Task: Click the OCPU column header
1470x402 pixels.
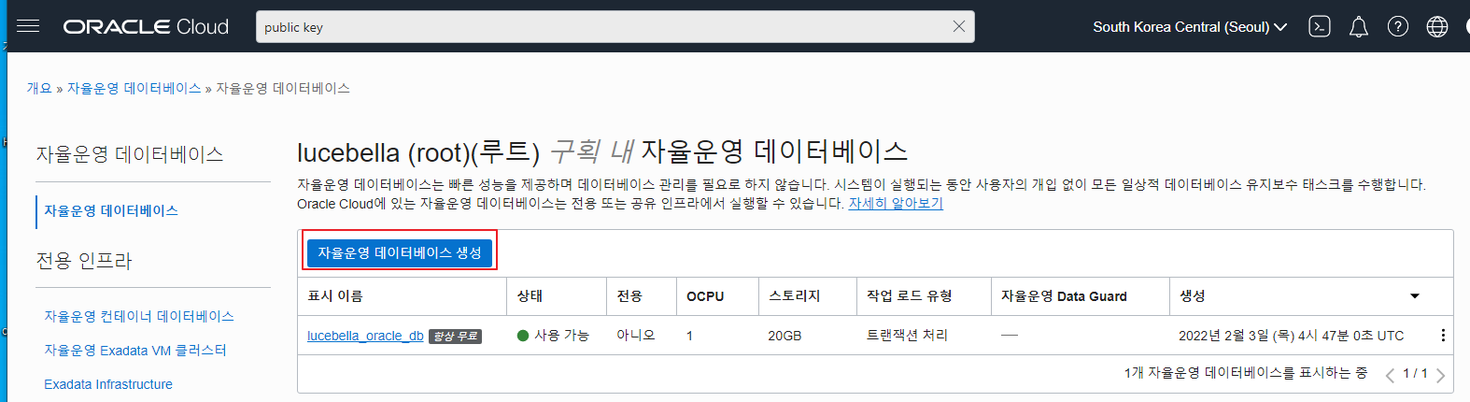Action: coord(705,296)
